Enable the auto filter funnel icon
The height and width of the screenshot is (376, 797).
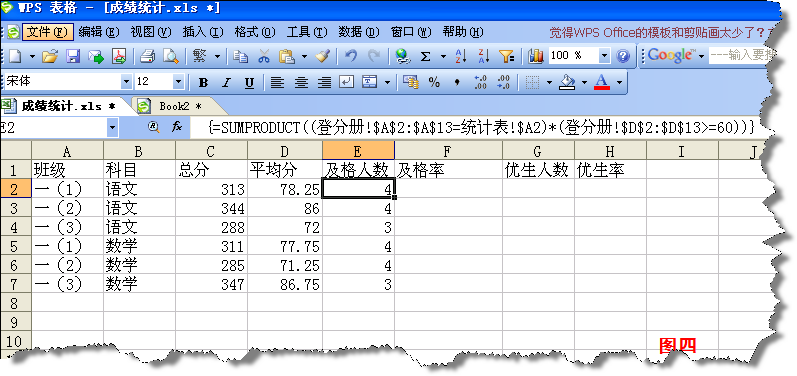pos(507,56)
